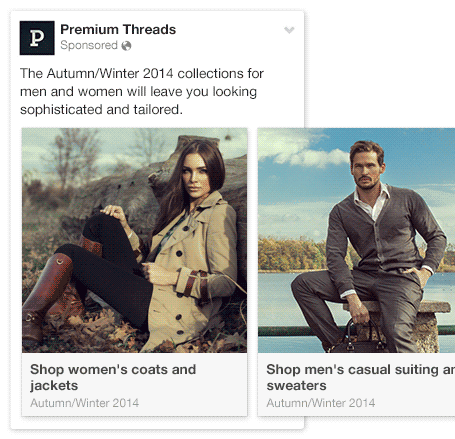Click "Shop women's coats and jackets" headline
Viewport: 455px width, 439px height.
point(113,377)
